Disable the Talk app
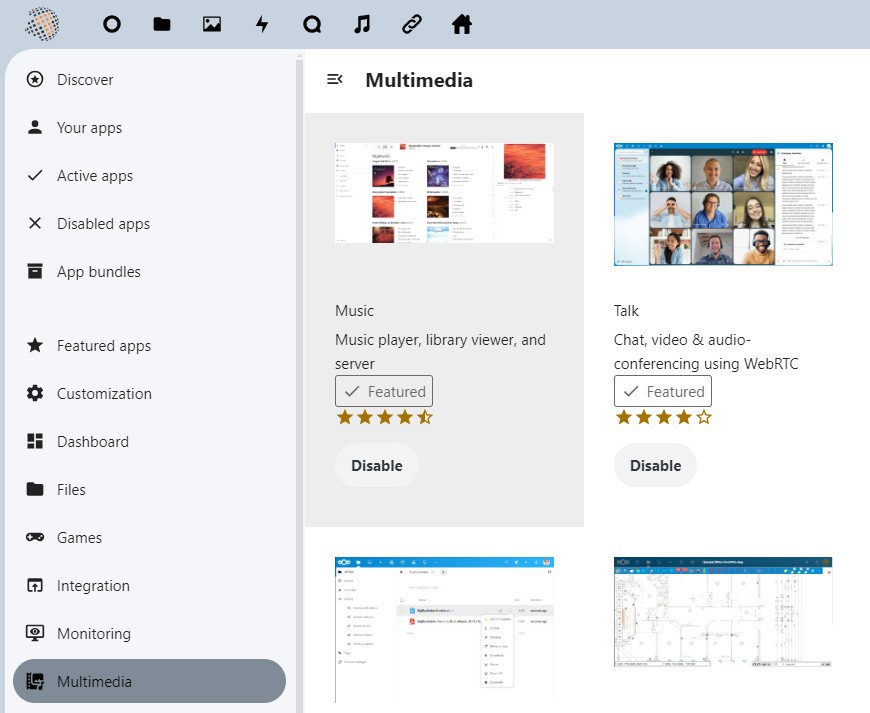Viewport: 870px width, 713px height. coord(655,465)
